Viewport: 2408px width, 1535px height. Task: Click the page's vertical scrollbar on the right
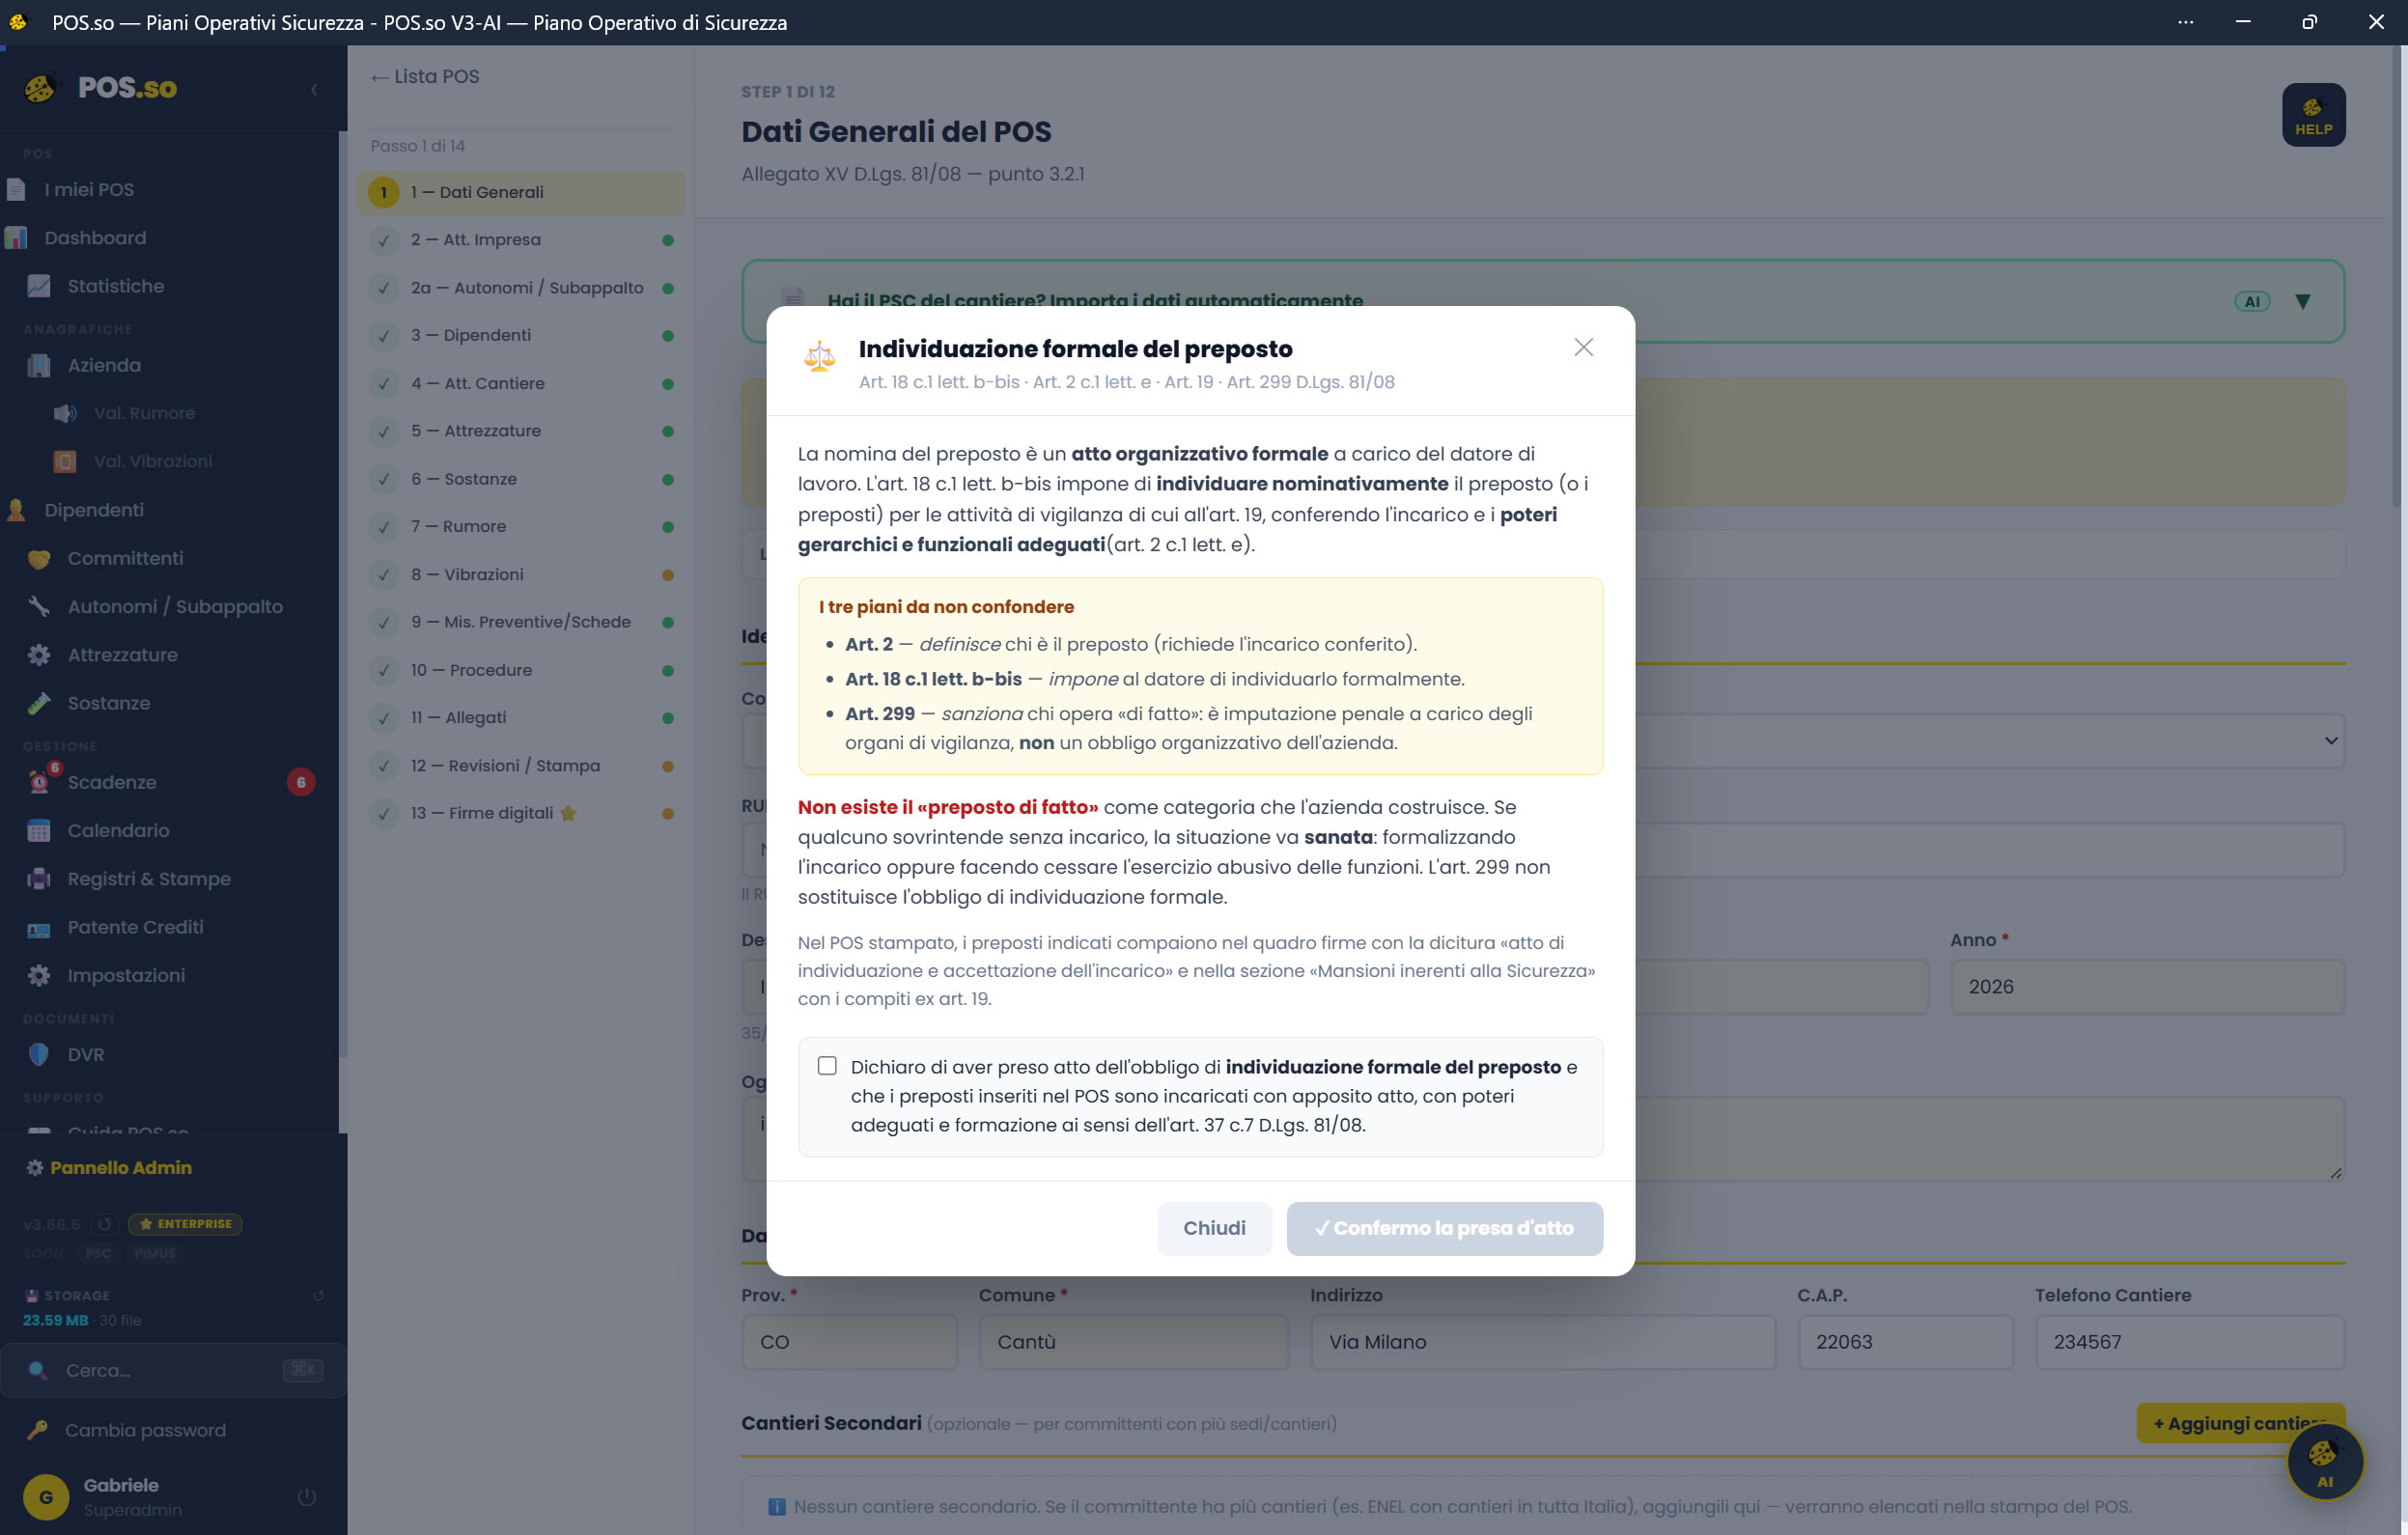tap(2399, 280)
